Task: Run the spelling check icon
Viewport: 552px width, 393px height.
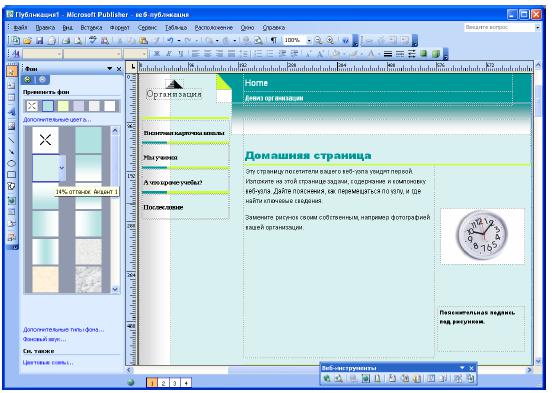Action: (93, 40)
